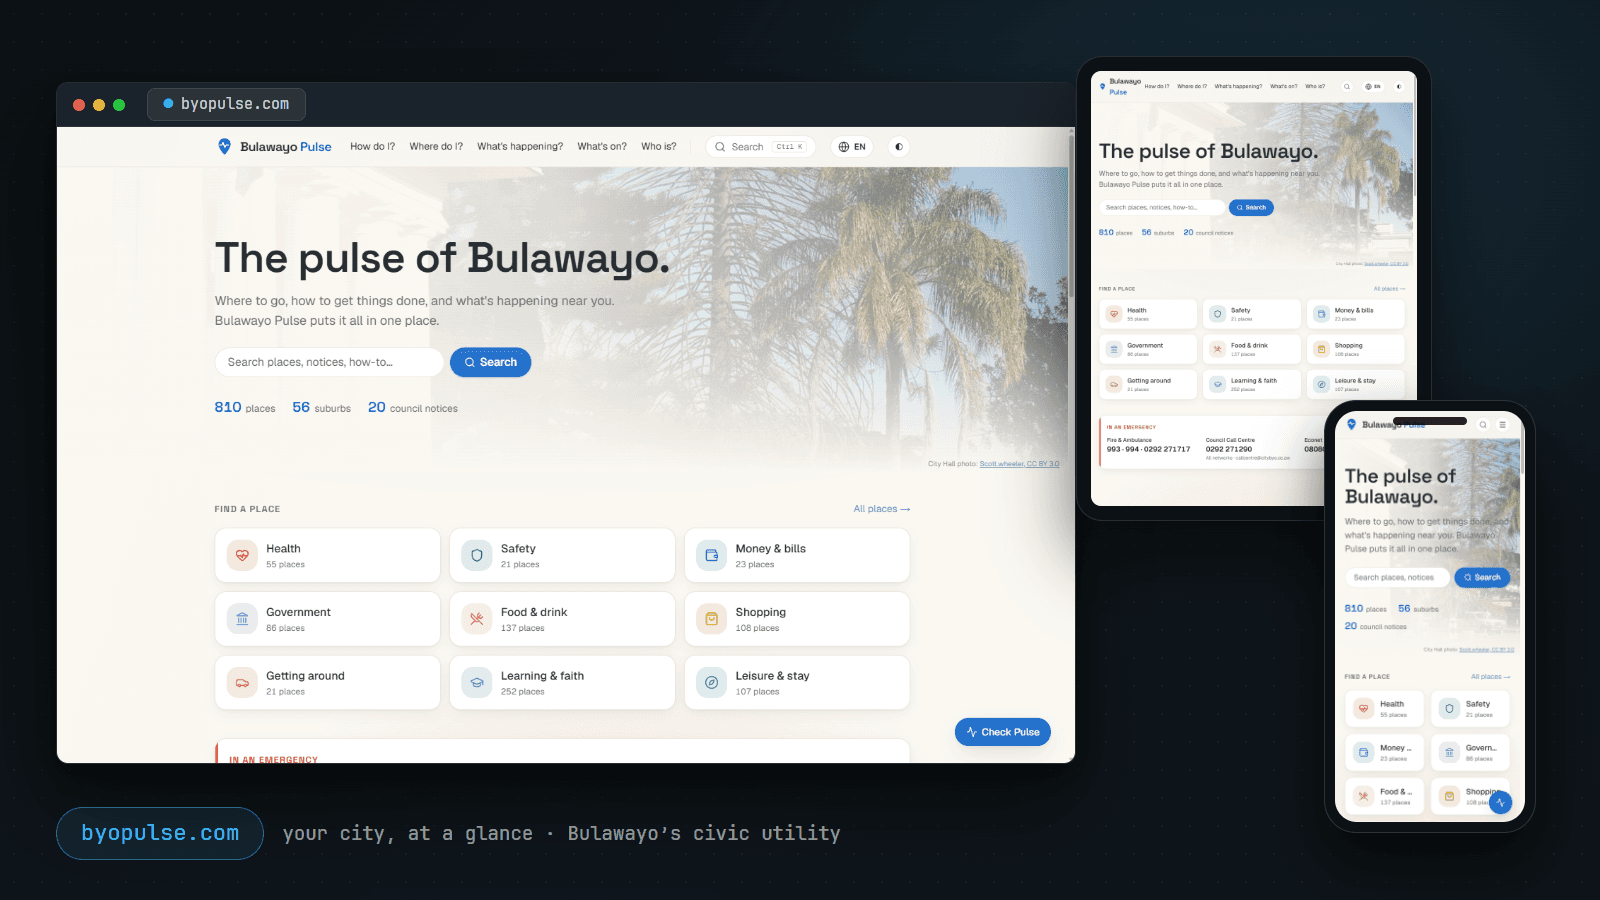
Task: Click the Bulawayo Pulse logo pin in tablet header
Action: point(1103,87)
